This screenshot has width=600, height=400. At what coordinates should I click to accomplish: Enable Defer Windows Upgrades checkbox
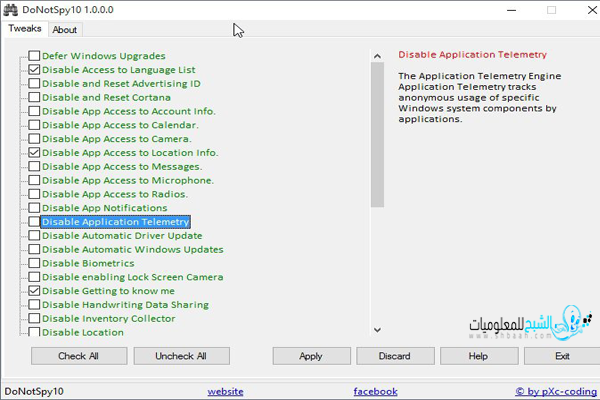[34, 56]
